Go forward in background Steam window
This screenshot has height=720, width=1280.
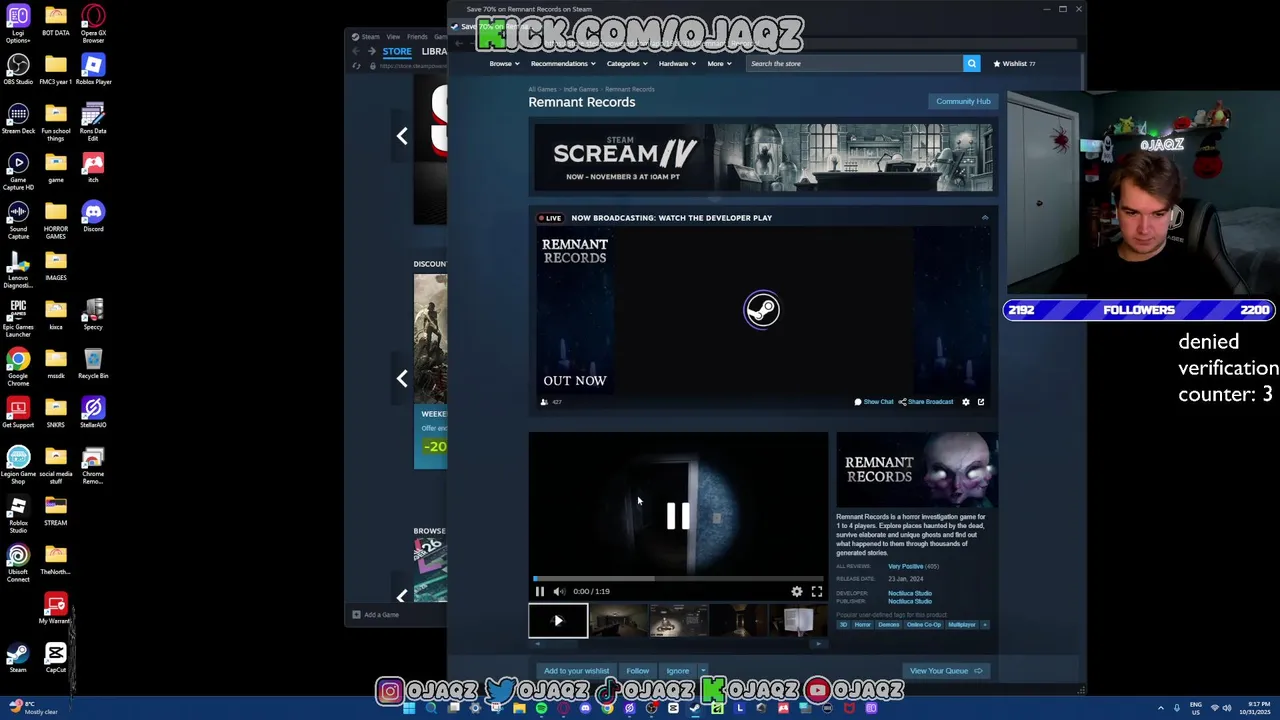[x=371, y=51]
